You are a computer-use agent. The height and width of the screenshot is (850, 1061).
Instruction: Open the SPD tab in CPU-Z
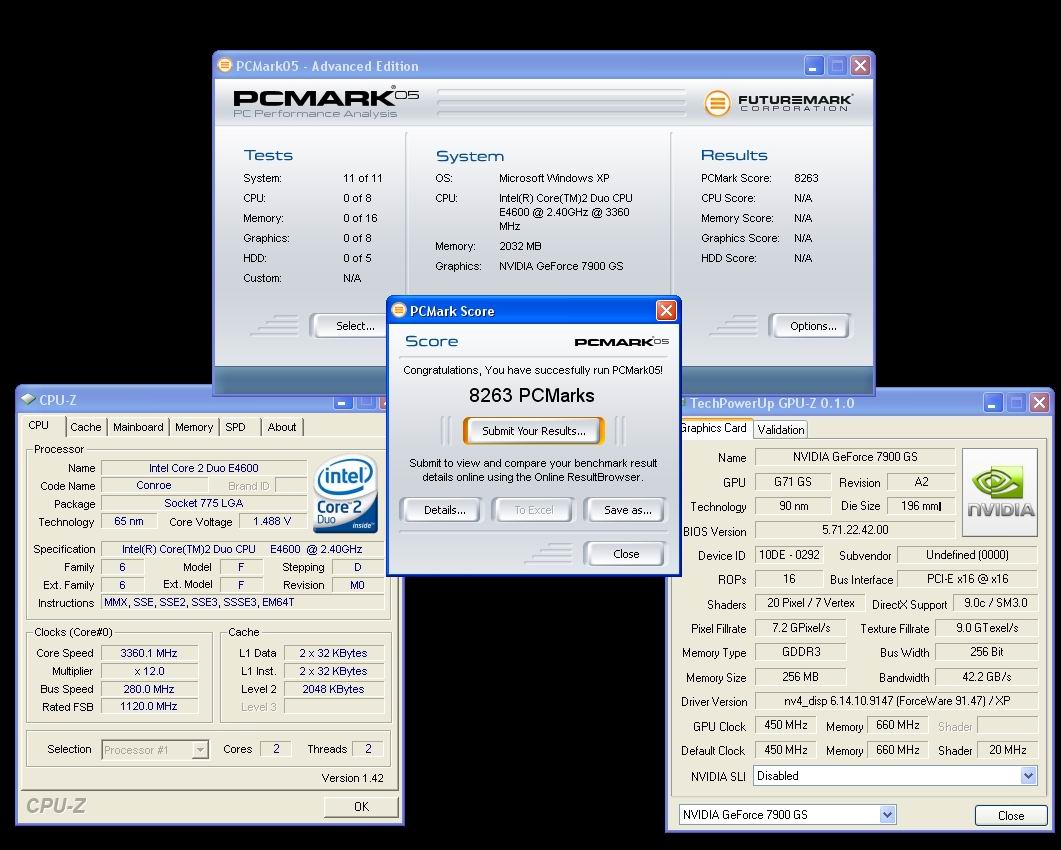235,427
